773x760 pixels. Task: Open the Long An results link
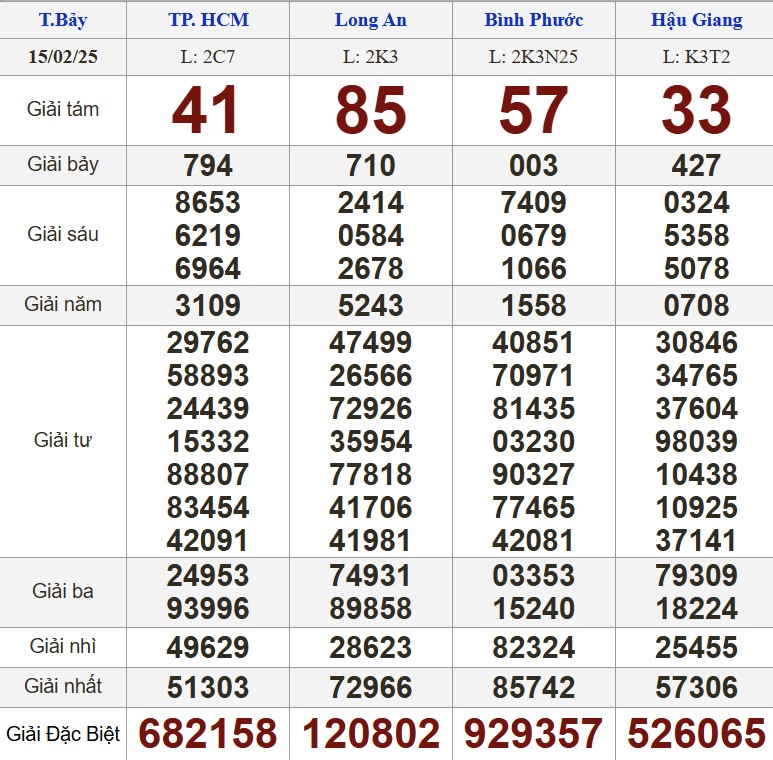click(x=370, y=20)
